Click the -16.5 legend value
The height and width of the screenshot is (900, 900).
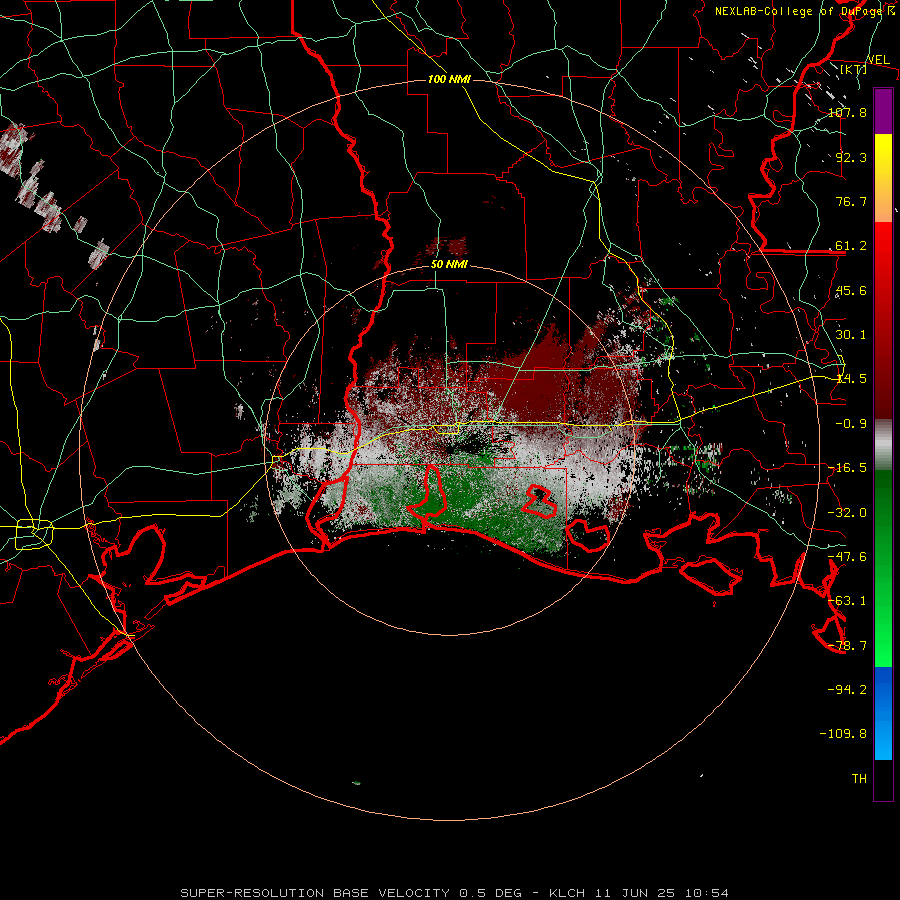point(847,467)
